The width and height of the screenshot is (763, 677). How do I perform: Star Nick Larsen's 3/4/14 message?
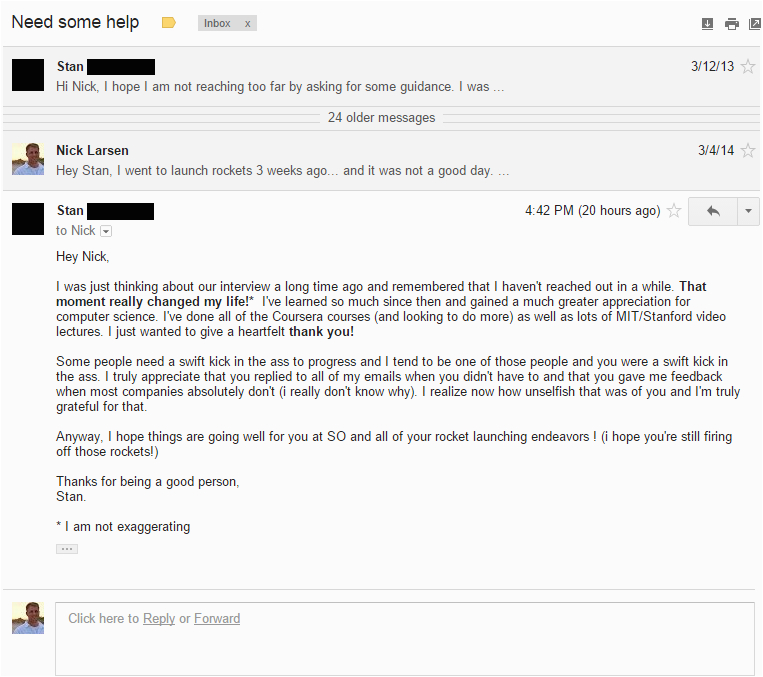(x=748, y=151)
